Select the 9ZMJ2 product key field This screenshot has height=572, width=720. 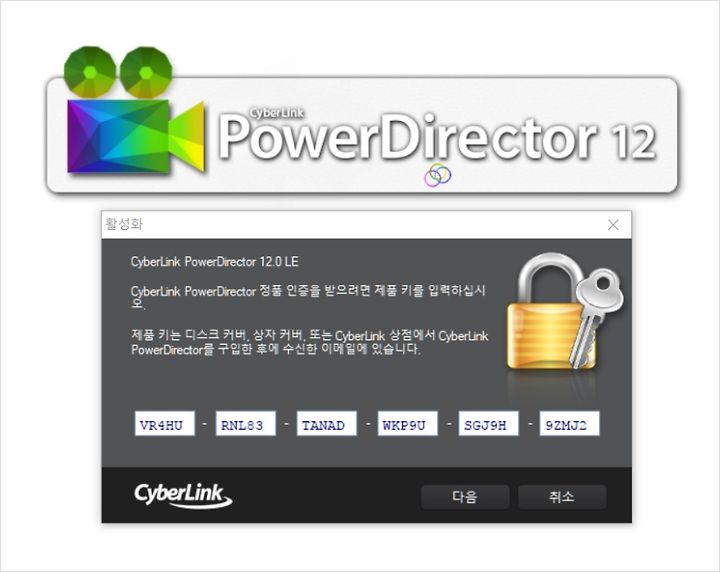[x=569, y=424]
